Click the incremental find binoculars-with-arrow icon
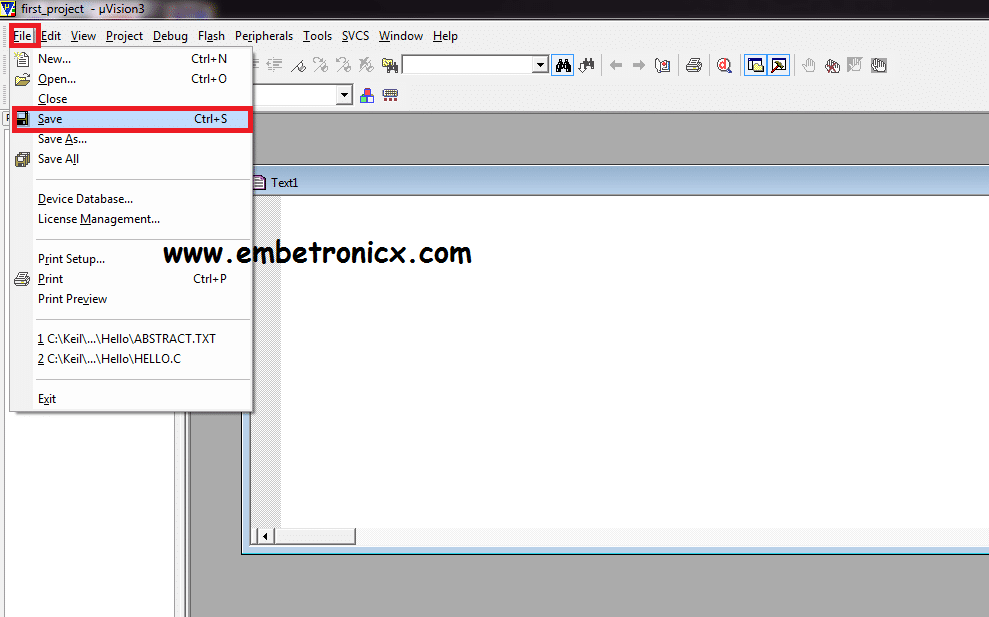Screen dimensions: 989x617 coord(587,65)
